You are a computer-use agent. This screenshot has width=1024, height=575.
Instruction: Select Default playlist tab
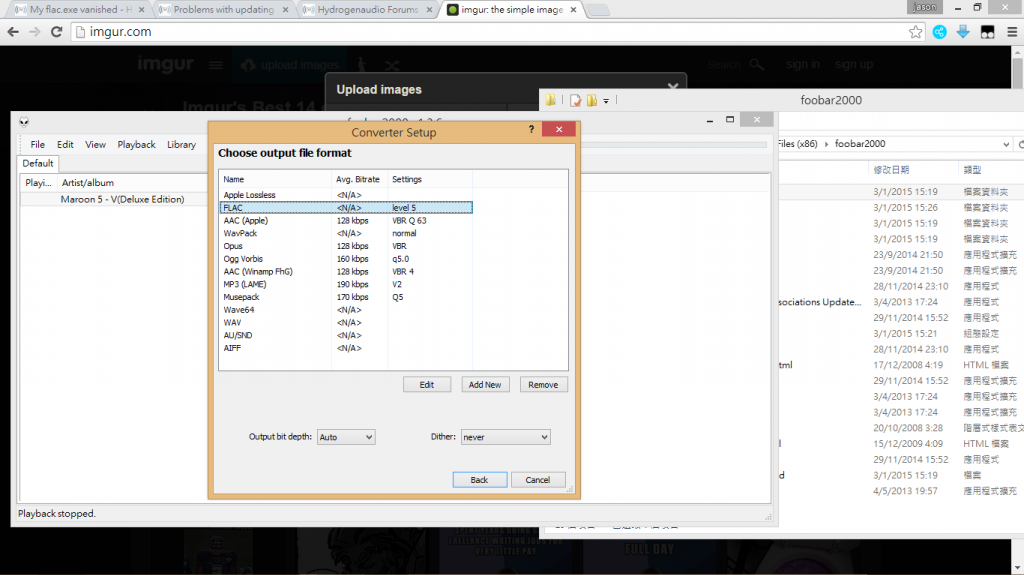pos(38,163)
